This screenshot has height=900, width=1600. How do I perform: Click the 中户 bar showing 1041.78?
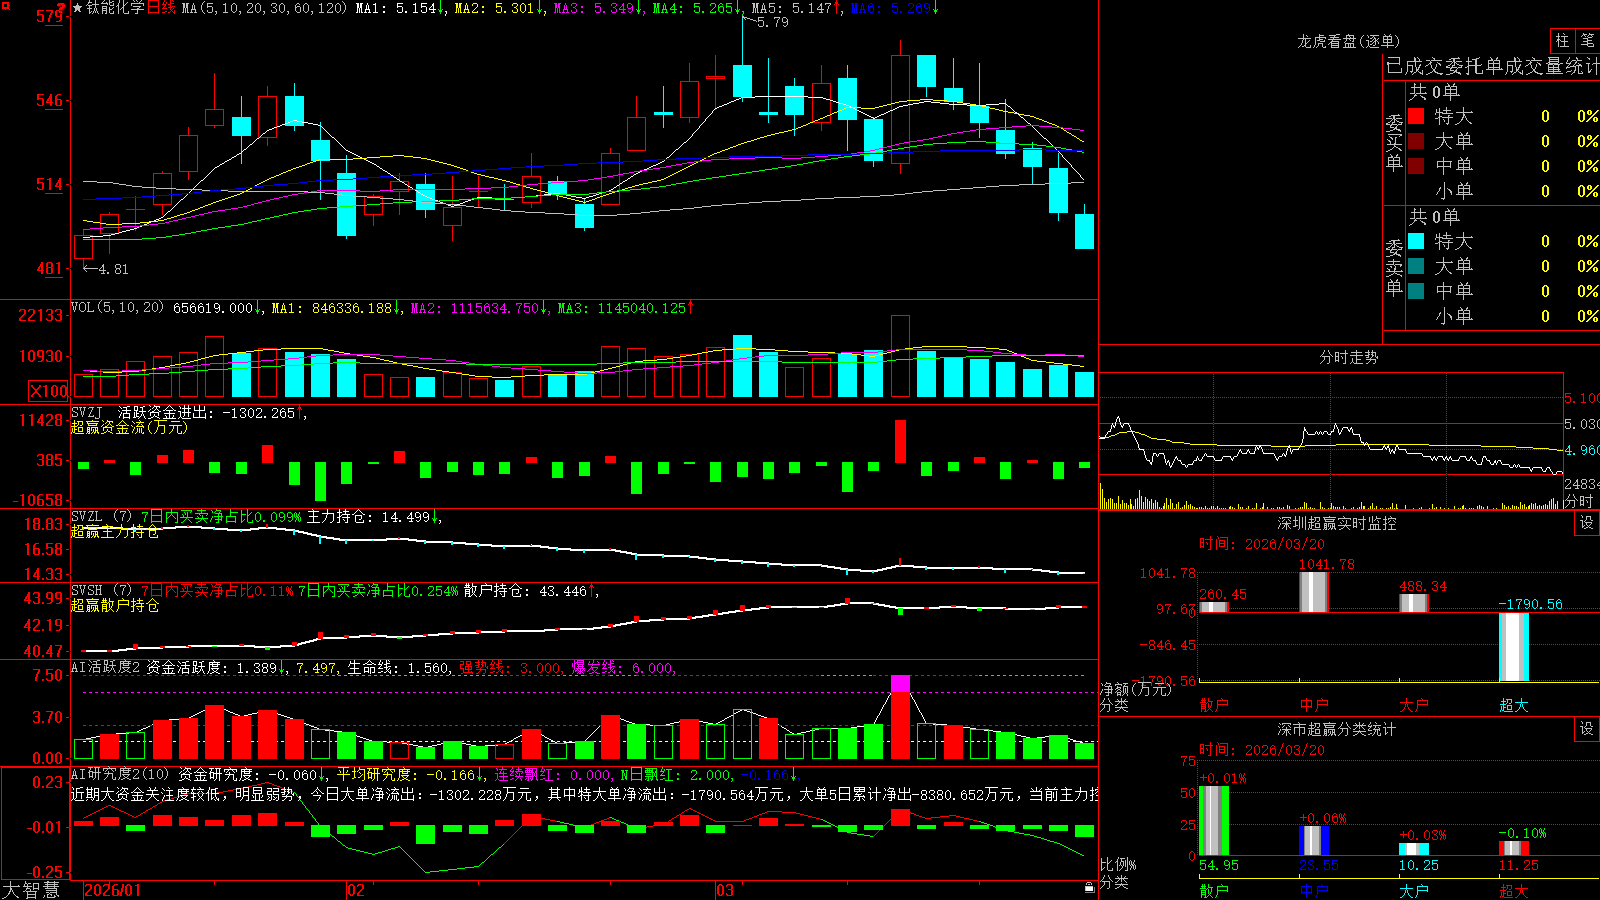(1314, 592)
